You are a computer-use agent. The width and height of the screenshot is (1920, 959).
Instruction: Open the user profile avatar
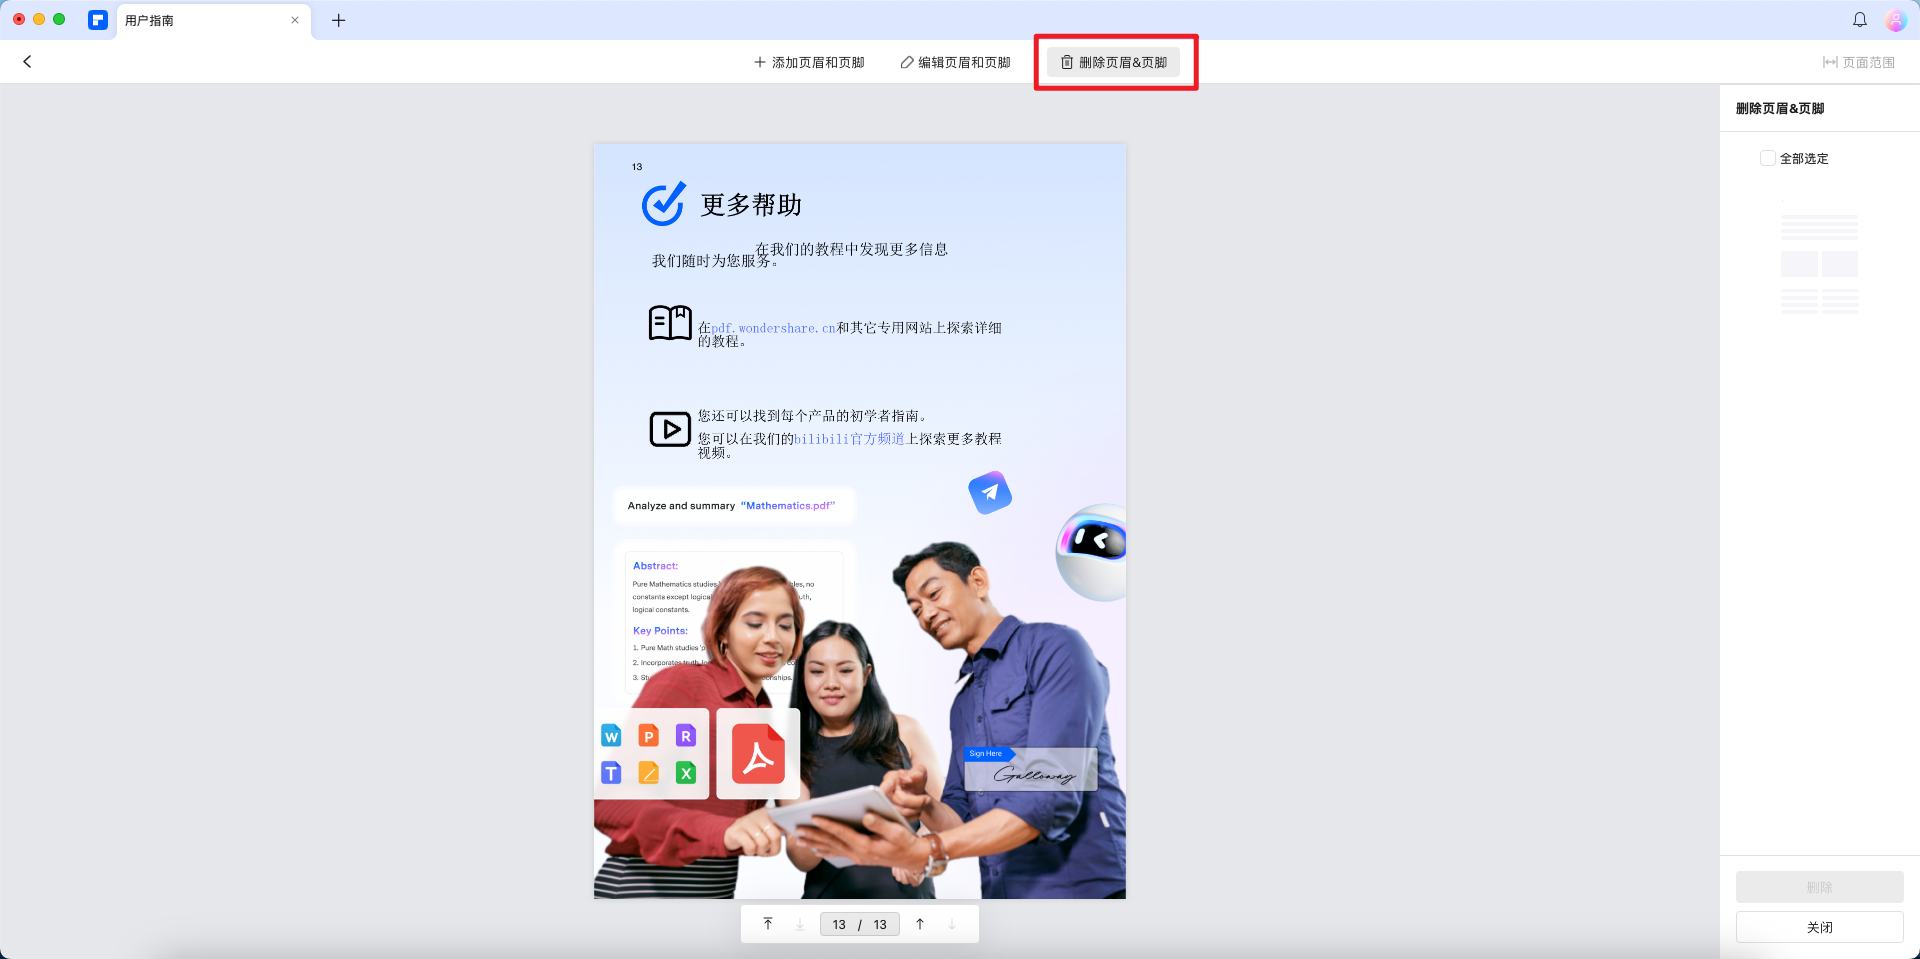click(1898, 19)
